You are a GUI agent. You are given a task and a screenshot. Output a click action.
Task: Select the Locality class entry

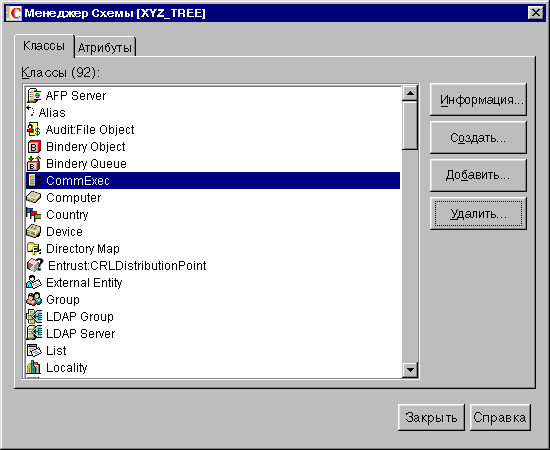click(213, 368)
